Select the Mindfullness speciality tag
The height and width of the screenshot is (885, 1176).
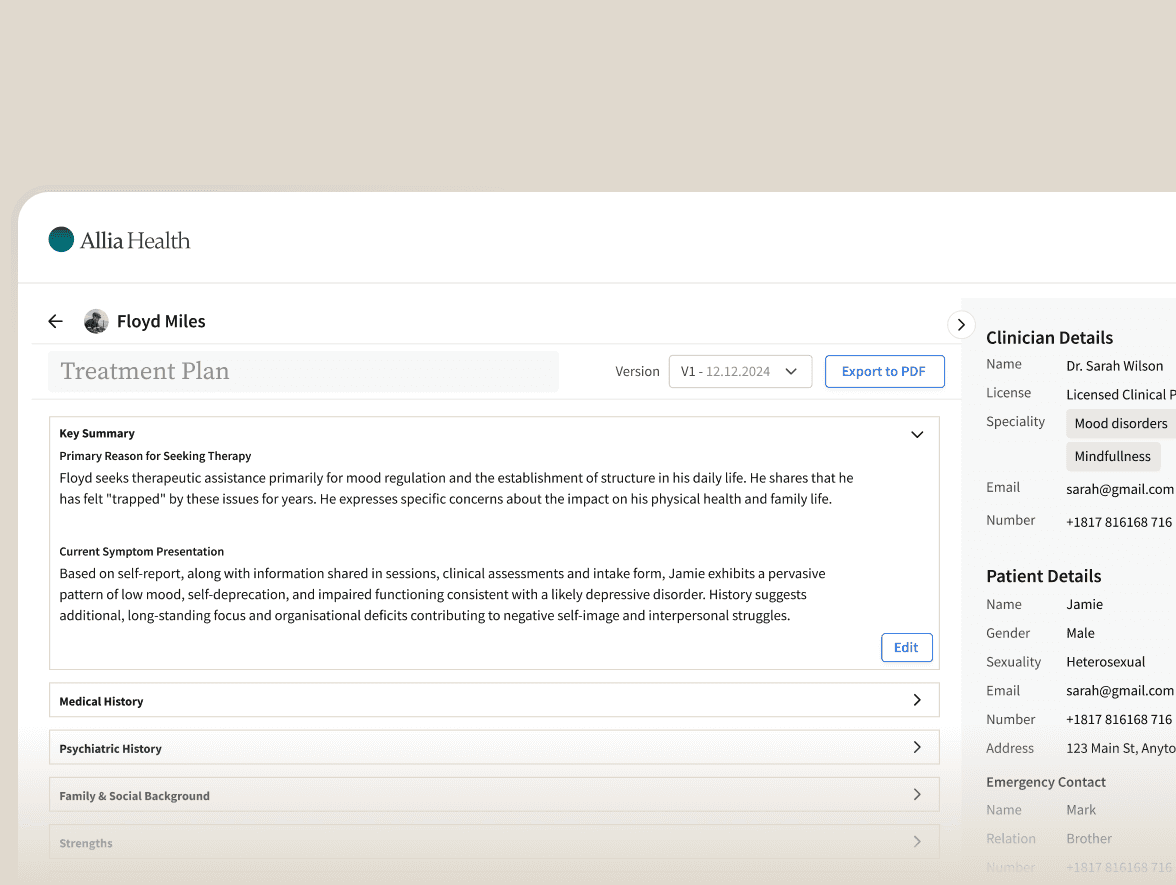click(x=1113, y=456)
